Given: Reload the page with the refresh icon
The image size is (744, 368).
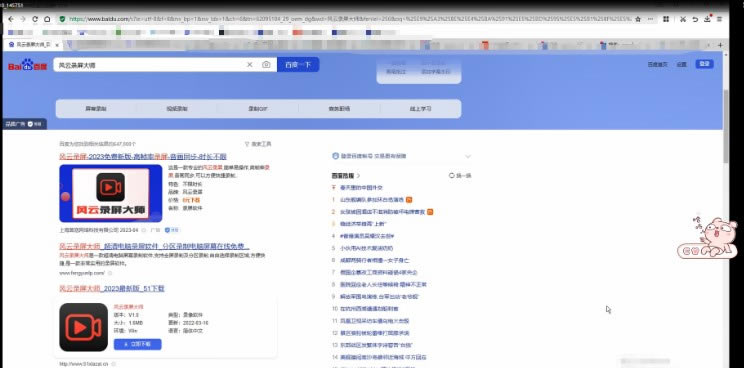Looking at the screenshot, I should [x=35, y=19].
